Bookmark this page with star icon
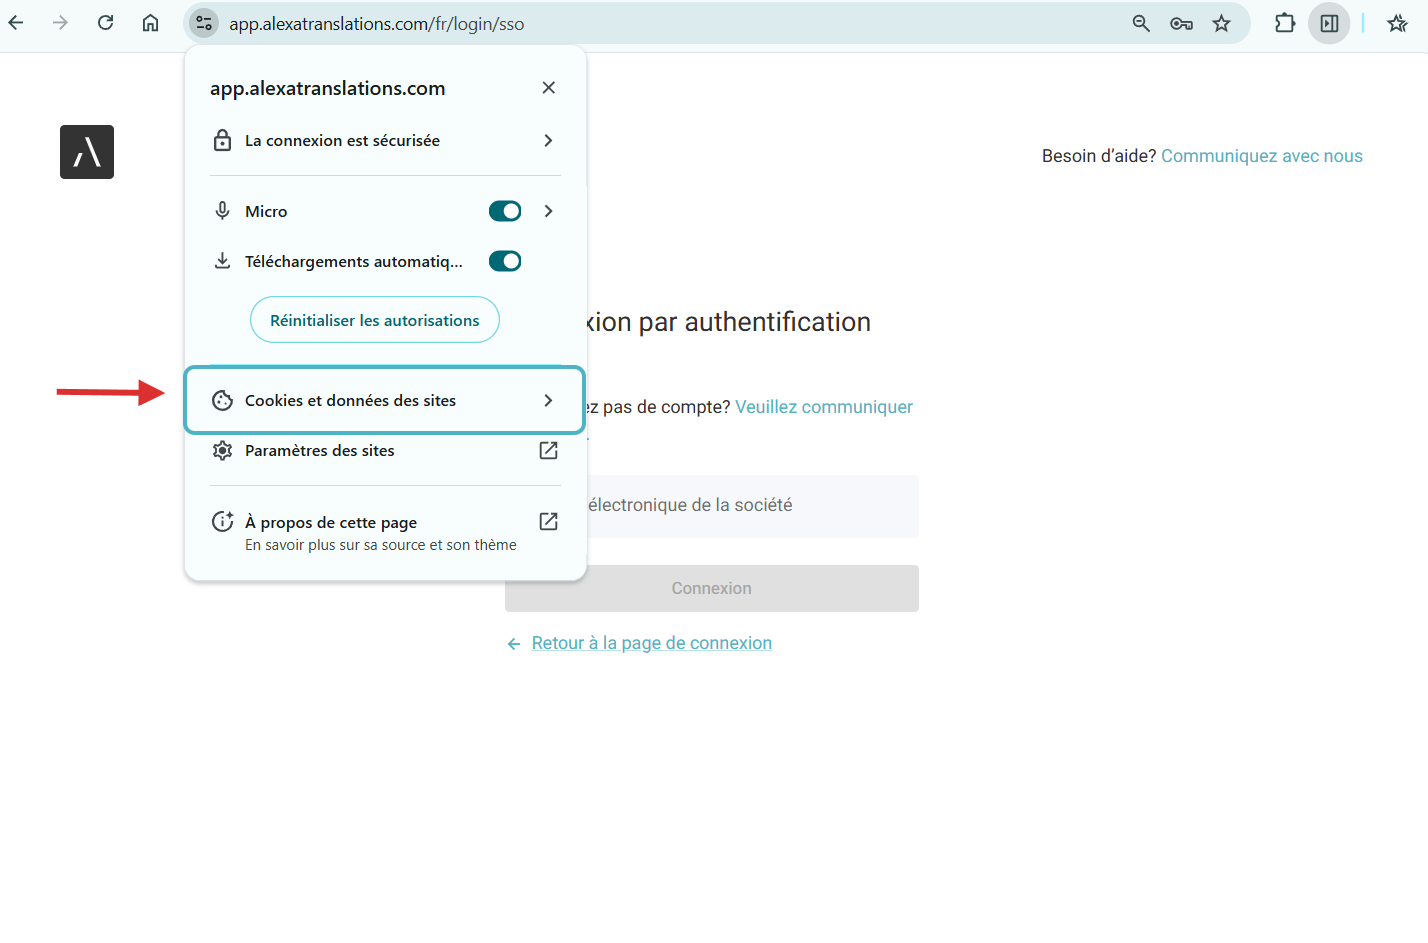 (1221, 23)
